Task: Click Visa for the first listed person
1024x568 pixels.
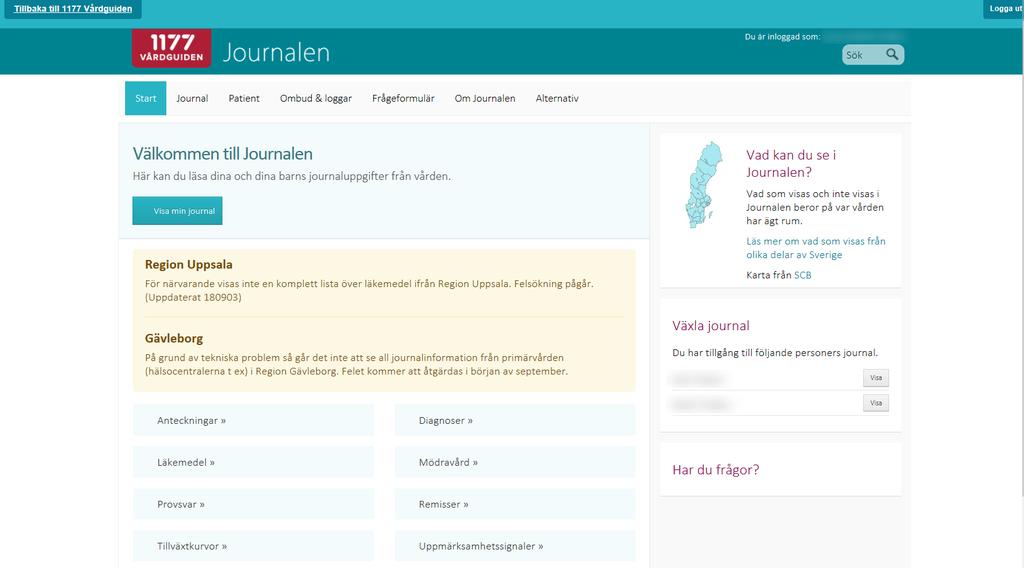Action: pos(876,378)
